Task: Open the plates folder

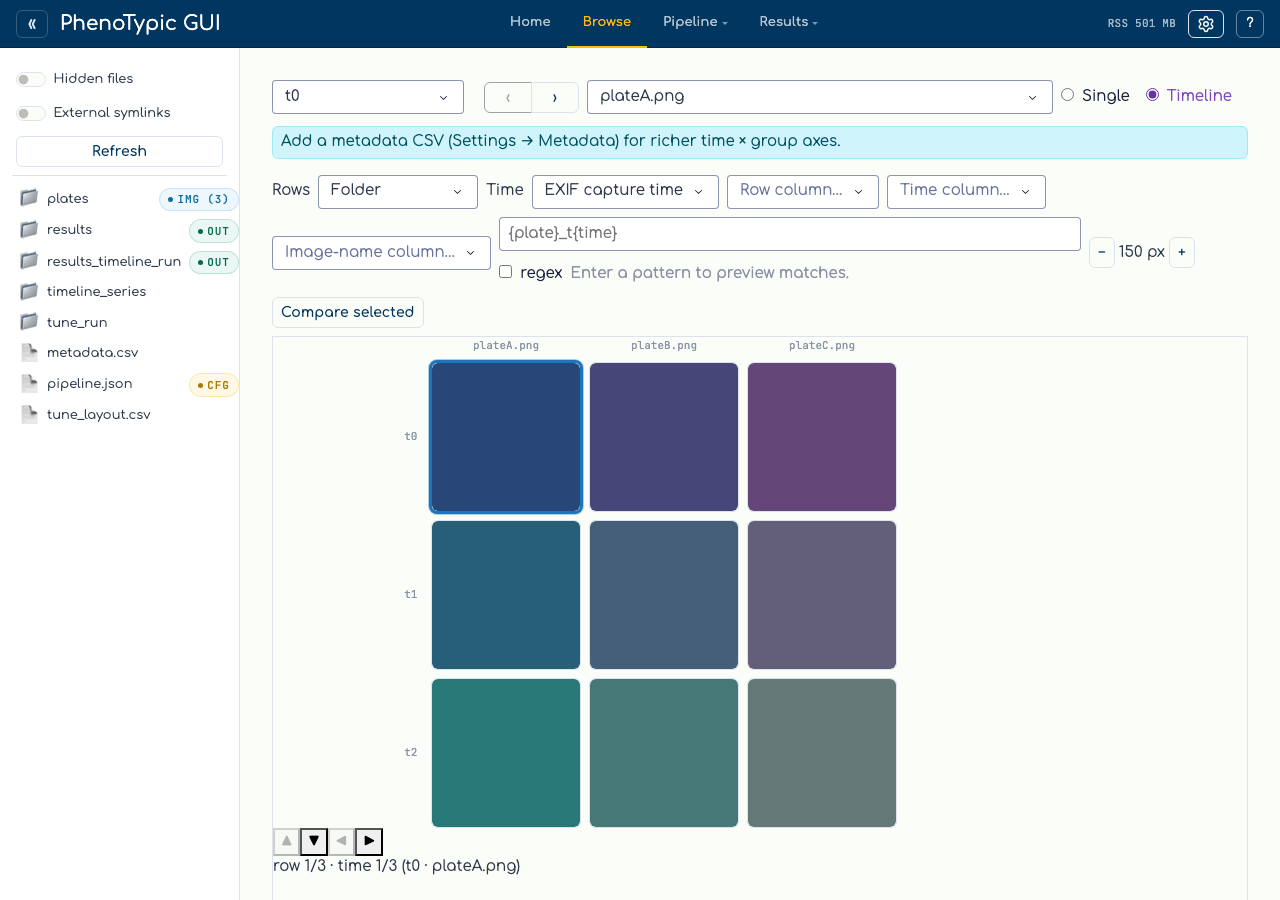Action: click(68, 199)
